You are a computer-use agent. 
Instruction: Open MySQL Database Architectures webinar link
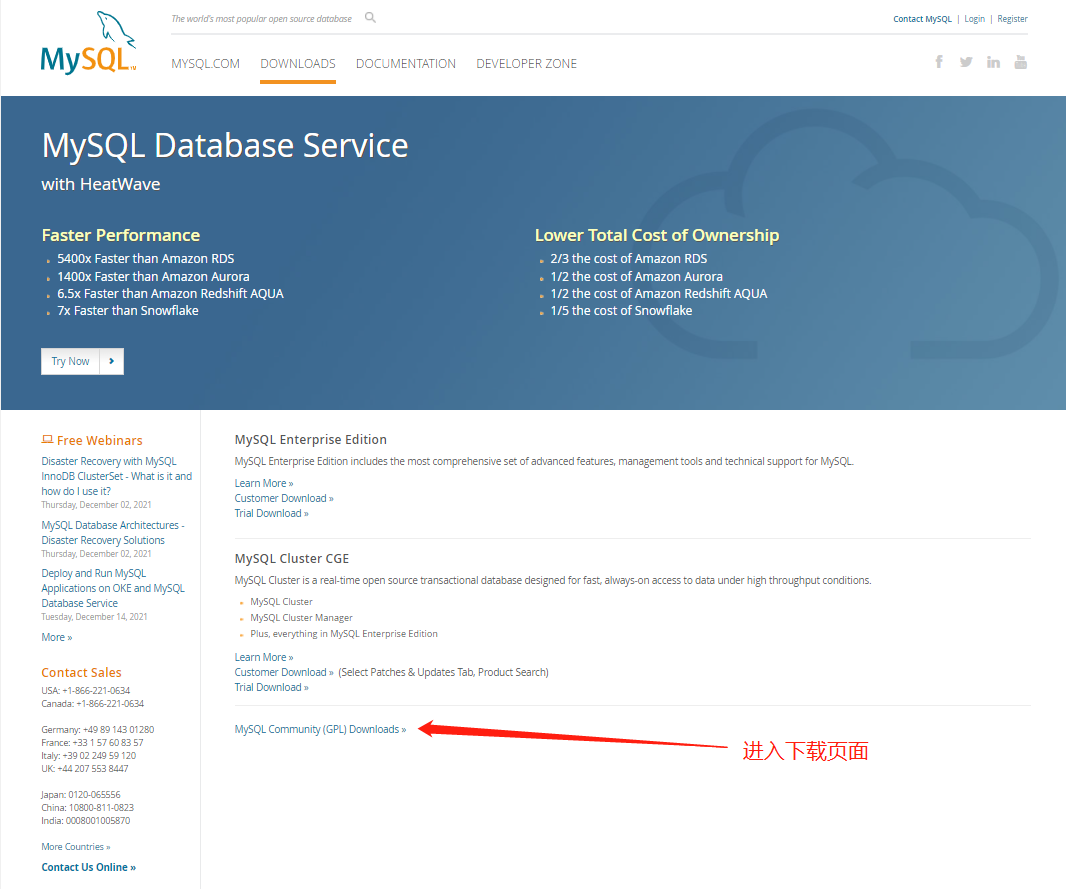pyautogui.click(x=113, y=533)
